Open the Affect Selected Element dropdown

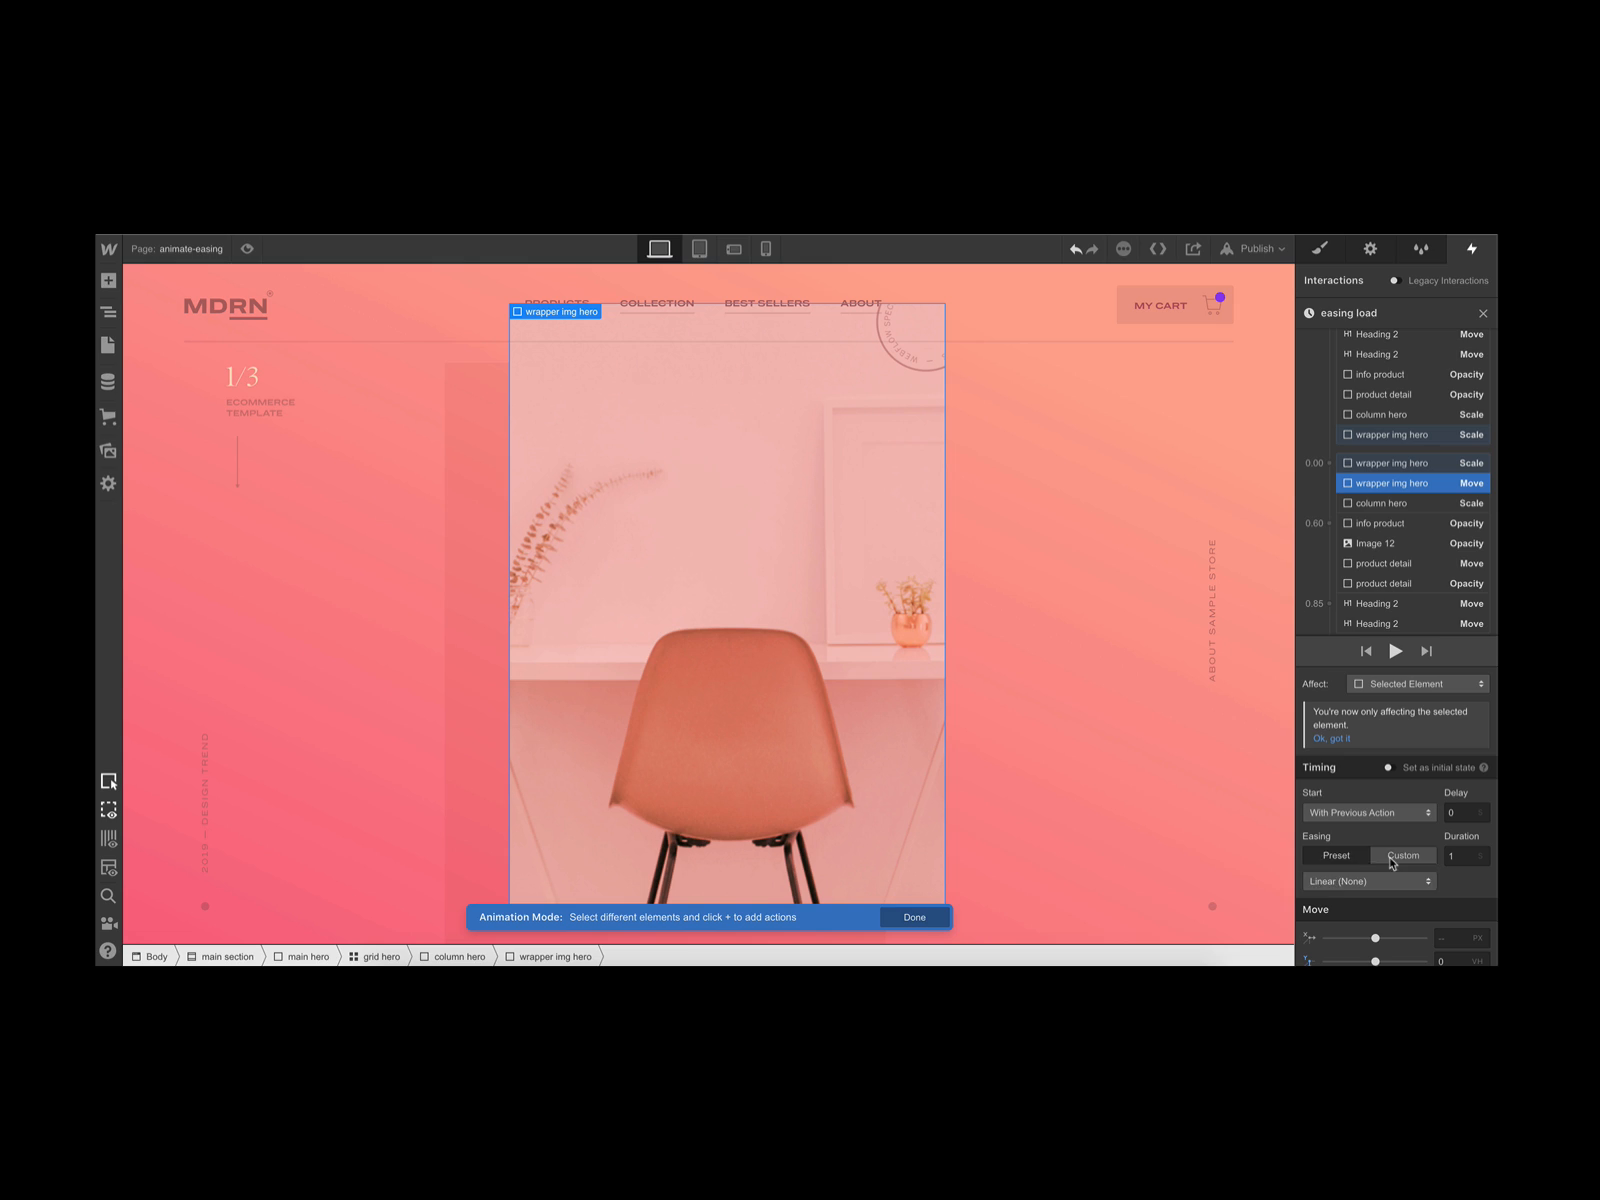[x=1418, y=684]
